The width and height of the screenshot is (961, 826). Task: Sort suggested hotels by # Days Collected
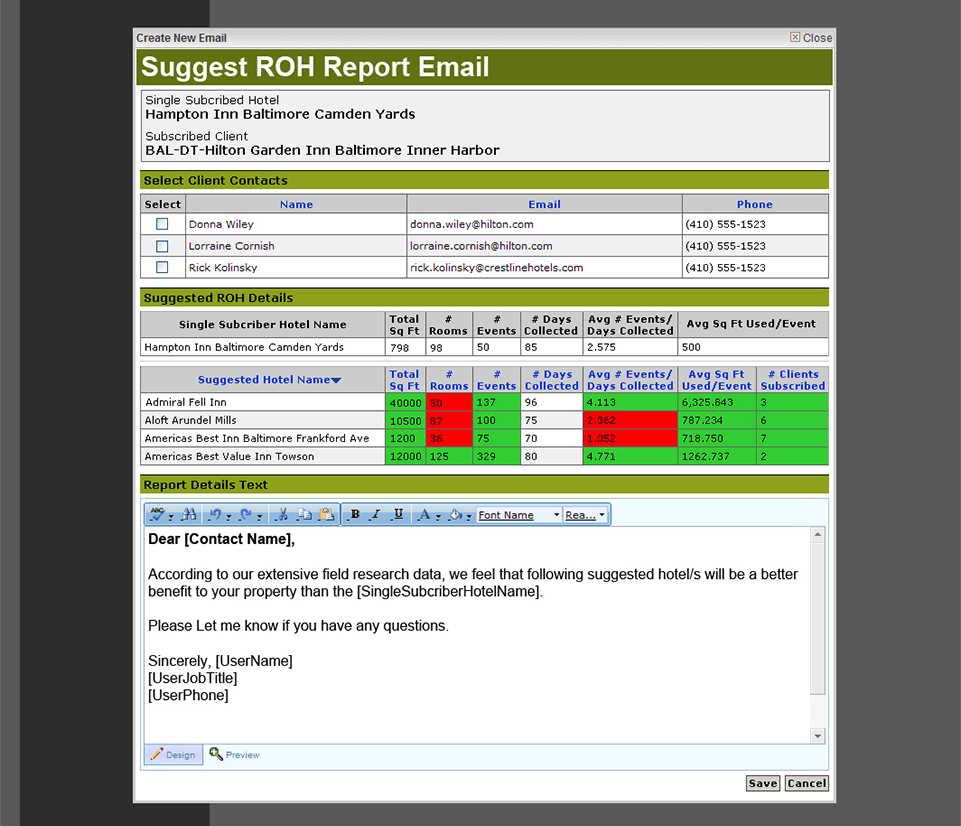click(552, 380)
